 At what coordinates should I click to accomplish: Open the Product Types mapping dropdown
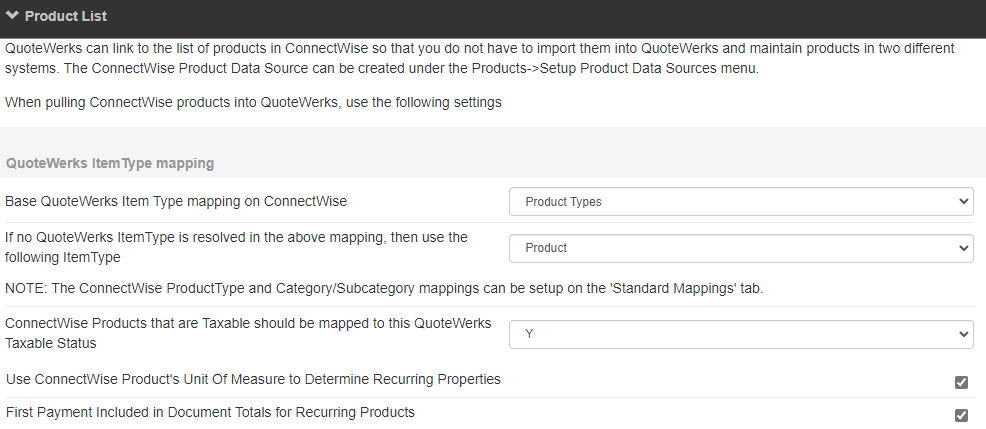[740, 201]
